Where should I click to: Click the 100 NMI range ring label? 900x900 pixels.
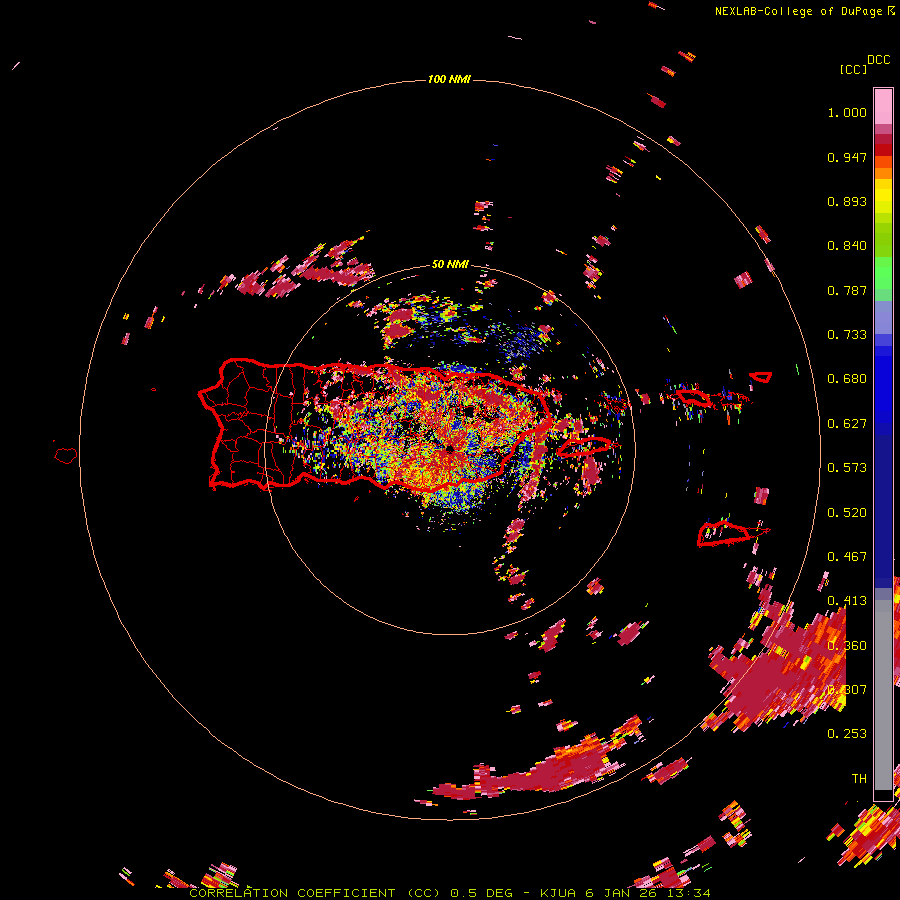449,79
